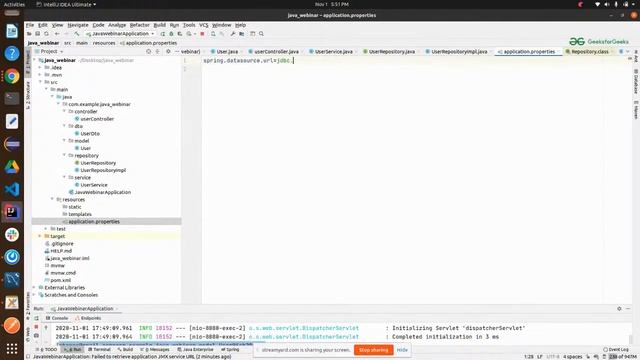This screenshot has width=640, height=360.
Task: Collapse the repository package node
Action: (64, 156)
